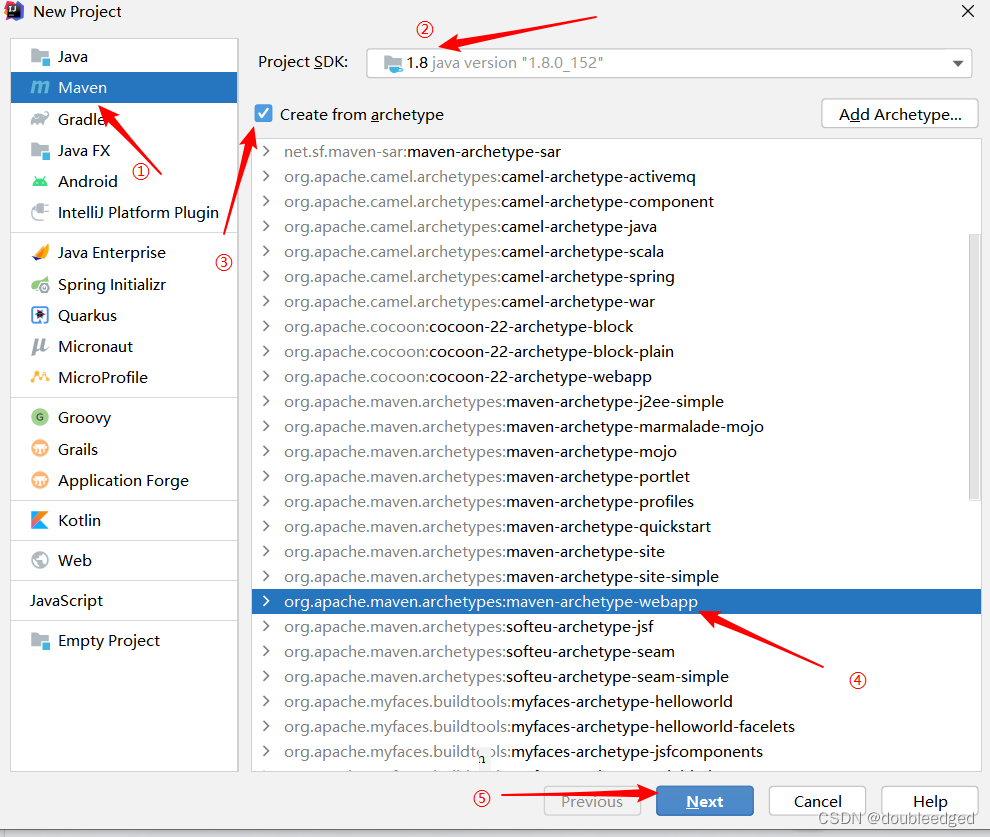Click the MicroProfile icon
990x837 pixels.
40,377
